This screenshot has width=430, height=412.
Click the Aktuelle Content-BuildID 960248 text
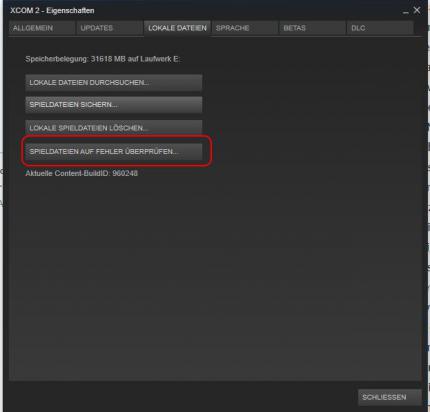click(x=82, y=173)
